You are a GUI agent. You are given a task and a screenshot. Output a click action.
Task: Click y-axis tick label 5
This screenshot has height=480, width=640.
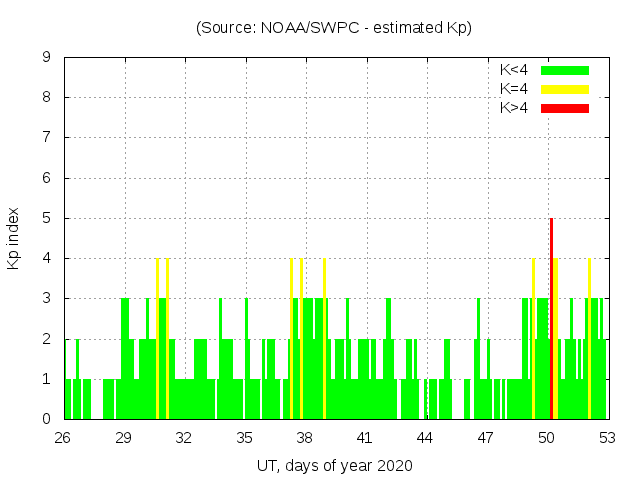point(47,218)
